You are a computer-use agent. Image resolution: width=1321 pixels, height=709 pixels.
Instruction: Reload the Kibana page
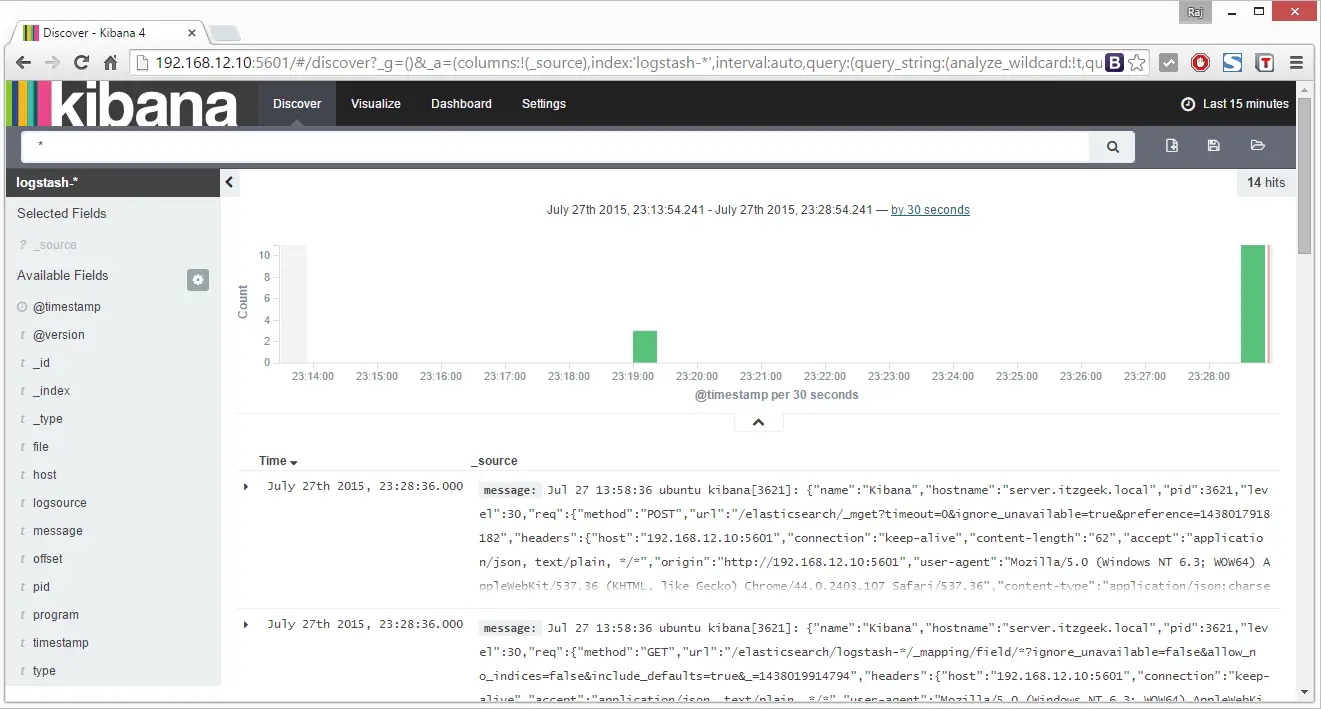click(82, 63)
